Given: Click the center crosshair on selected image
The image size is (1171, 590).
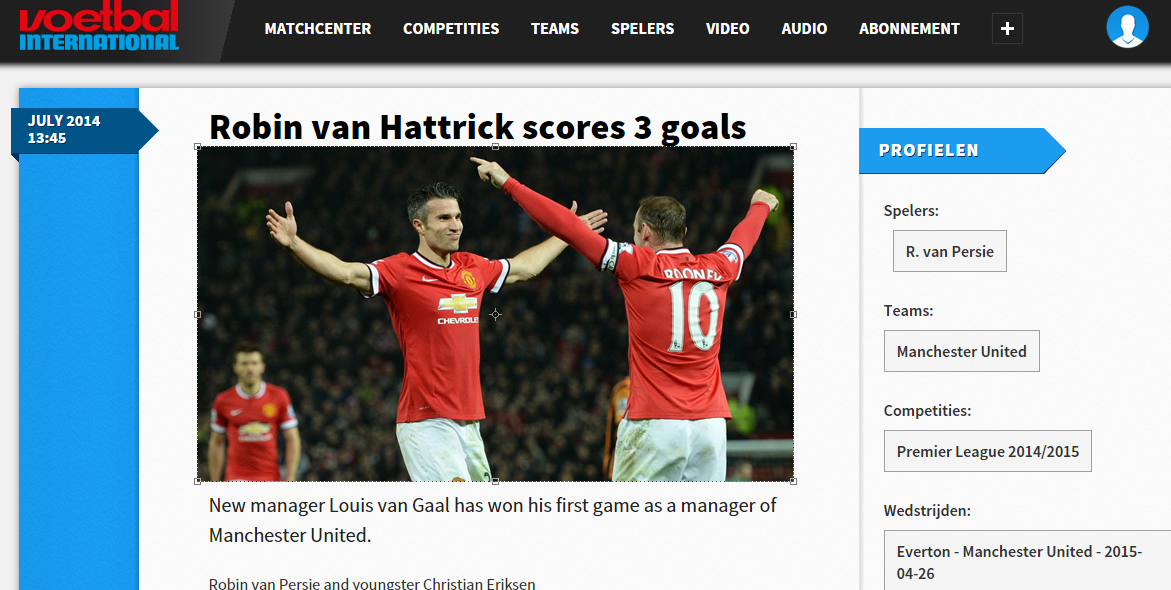Looking at the screenshot, I should (x=495, y=314).
